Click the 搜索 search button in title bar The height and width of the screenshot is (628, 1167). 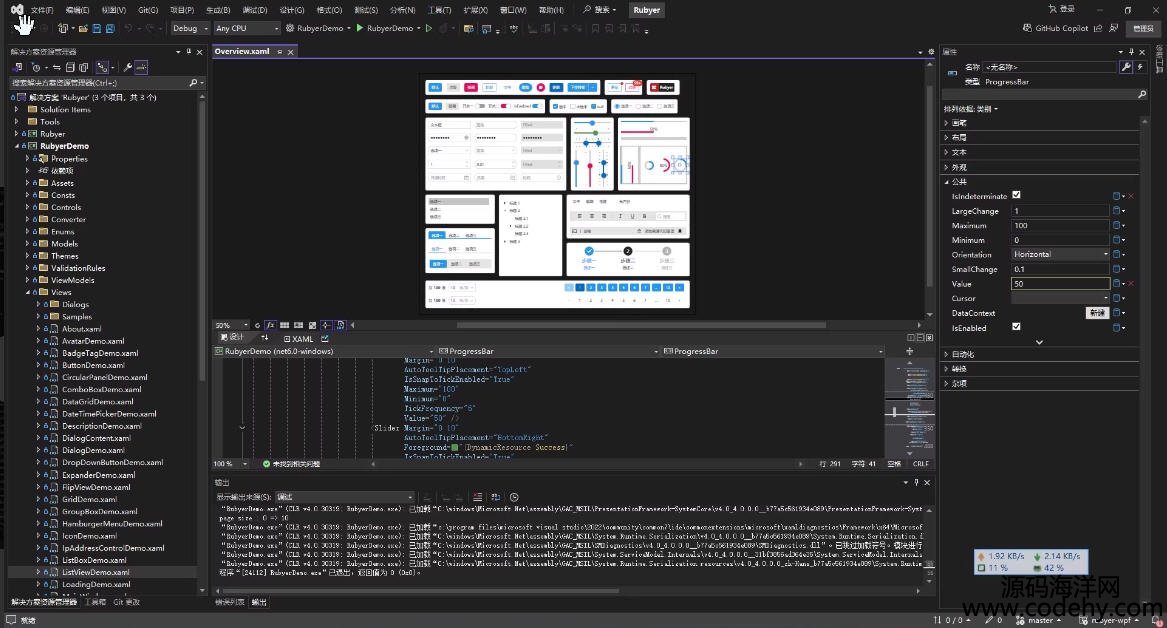click(x=600, y=10)
